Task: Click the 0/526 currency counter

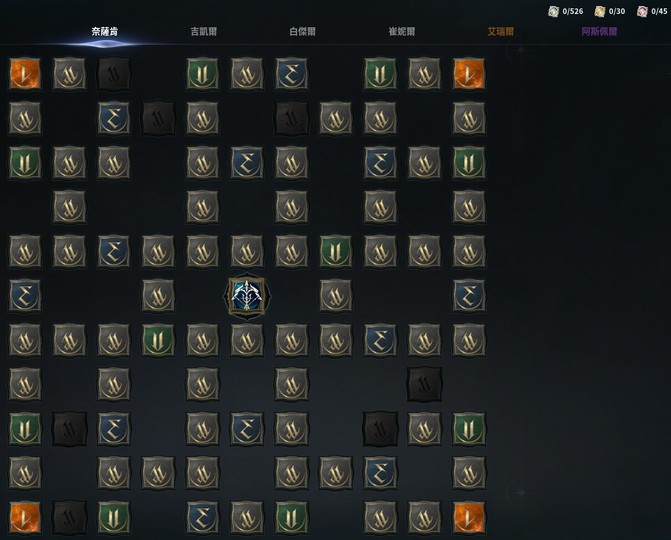Action: point(566,12)
